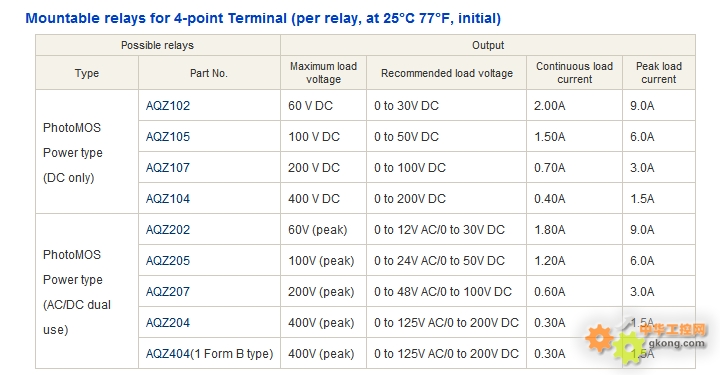Open the AQZ104 part number link
The width and height of the screenshot is (720, 375).
[x=168, y=199]
